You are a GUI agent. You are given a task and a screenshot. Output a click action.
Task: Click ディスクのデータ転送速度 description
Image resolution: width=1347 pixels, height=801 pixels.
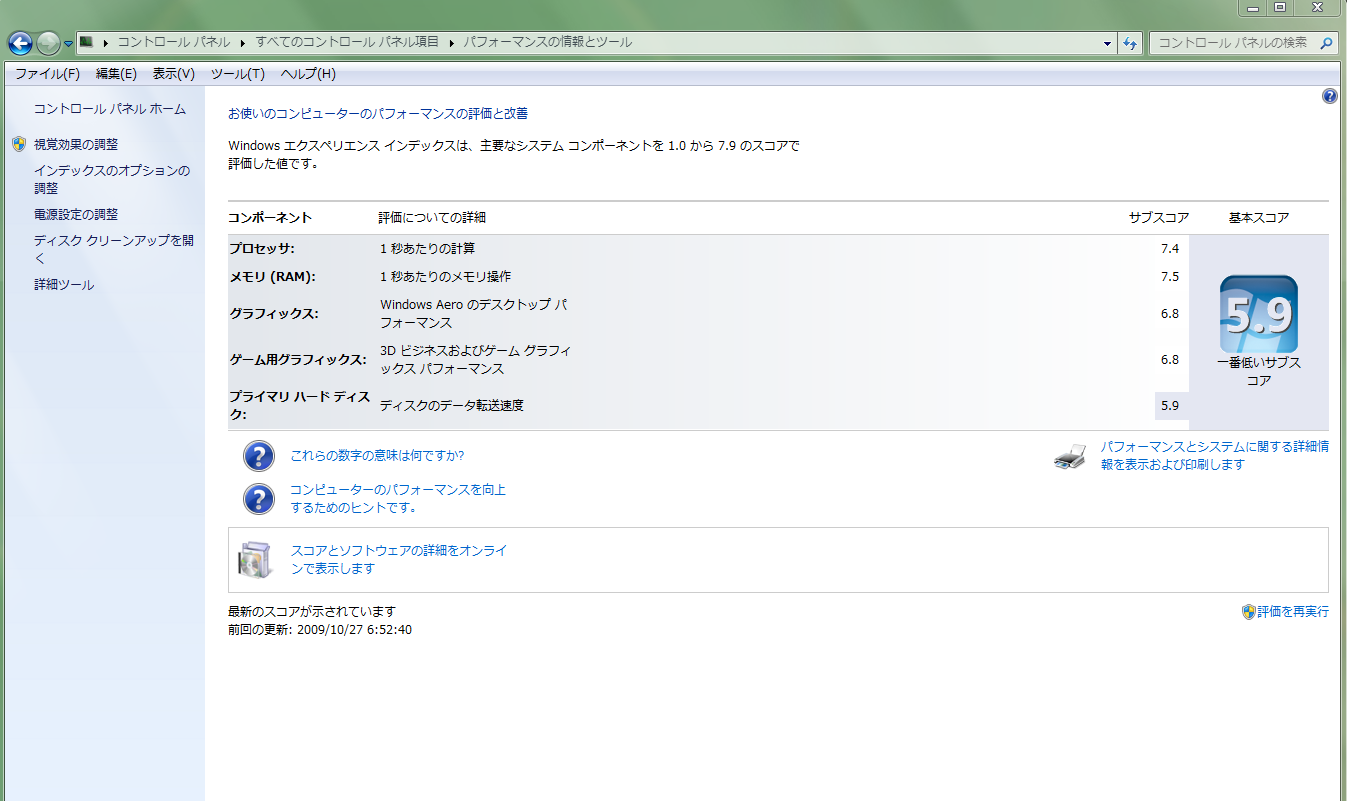[x=452, y=405]
